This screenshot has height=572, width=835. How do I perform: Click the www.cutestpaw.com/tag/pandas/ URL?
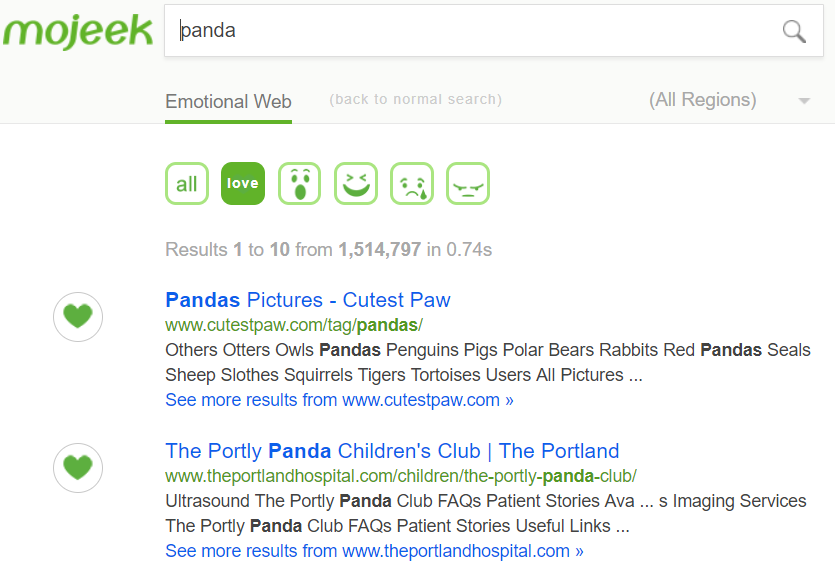[294, 325]
